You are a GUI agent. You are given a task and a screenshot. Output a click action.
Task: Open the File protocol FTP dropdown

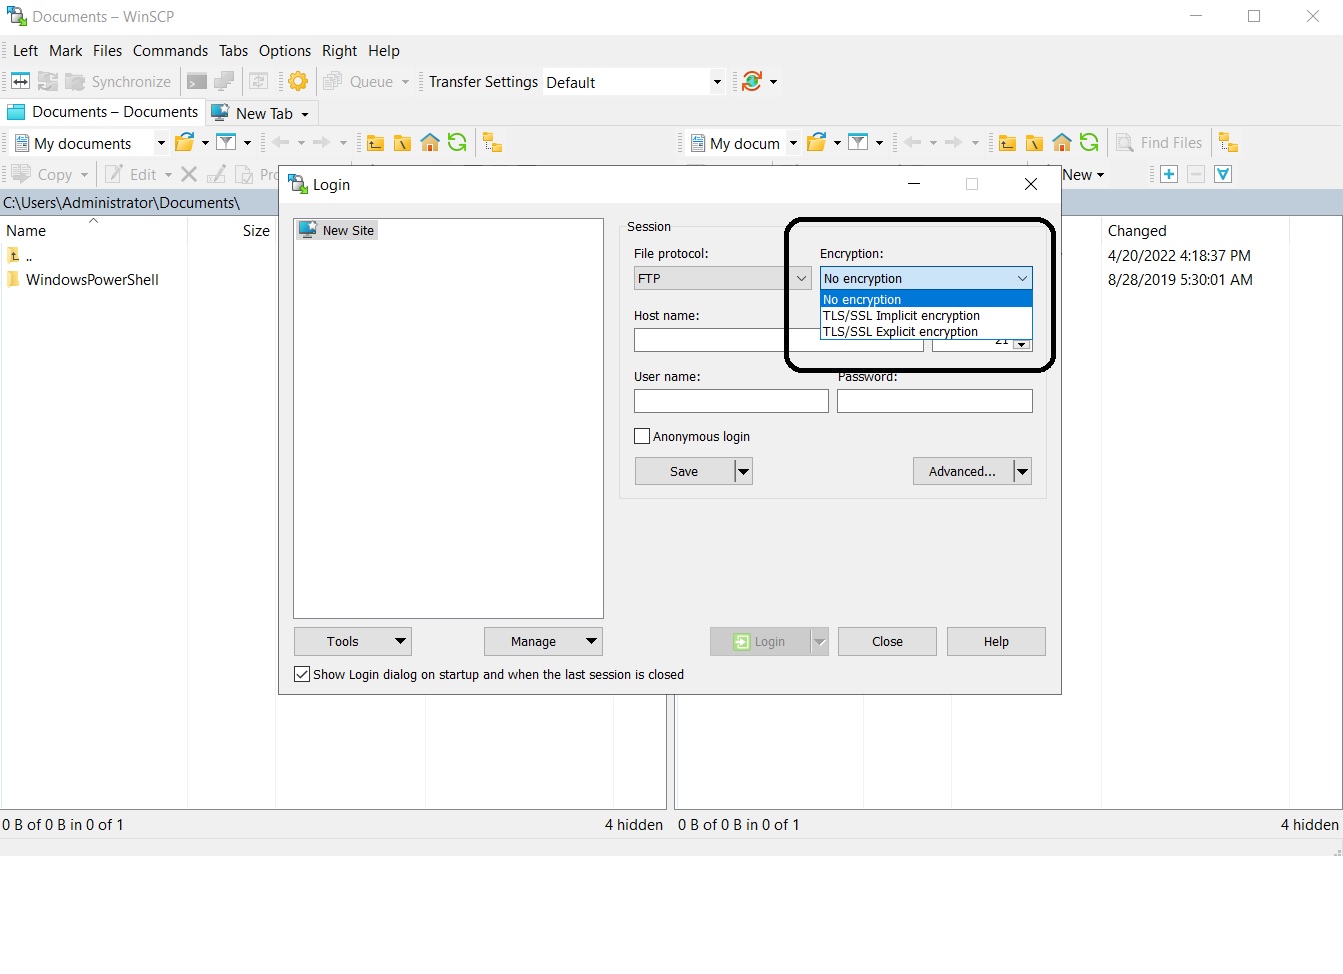(x=722, y=278)
